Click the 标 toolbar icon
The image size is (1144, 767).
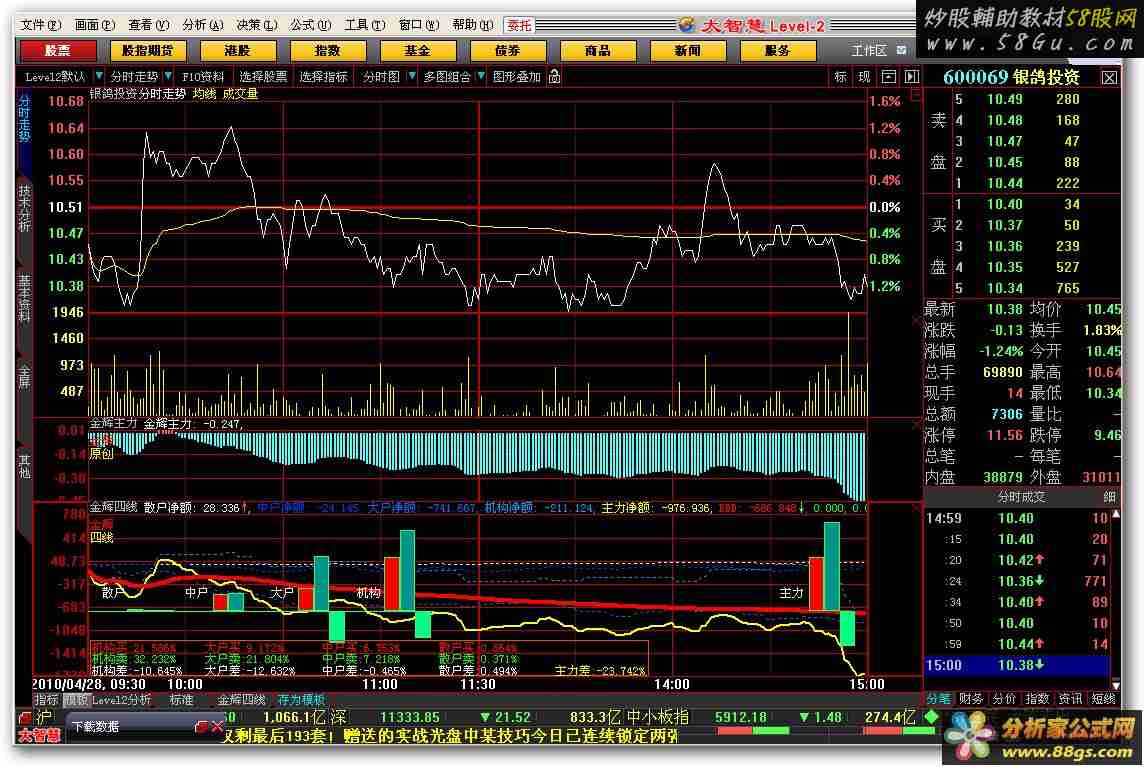pyautogui.click(x=840, y=76)
